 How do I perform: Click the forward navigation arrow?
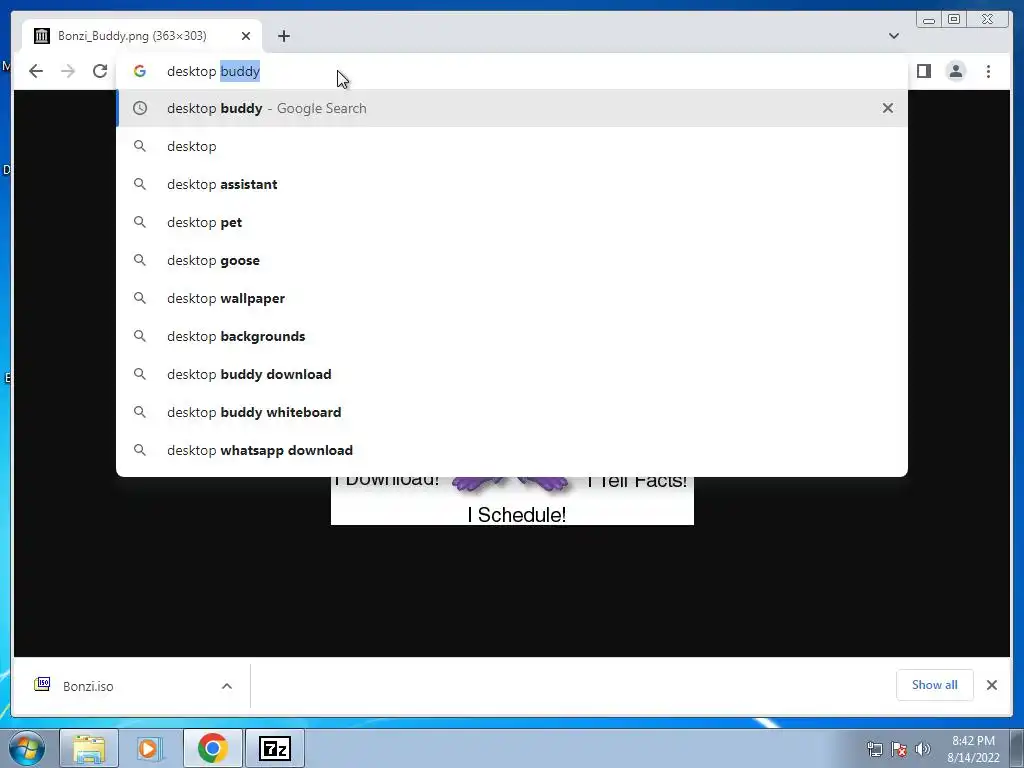(68, 71)
